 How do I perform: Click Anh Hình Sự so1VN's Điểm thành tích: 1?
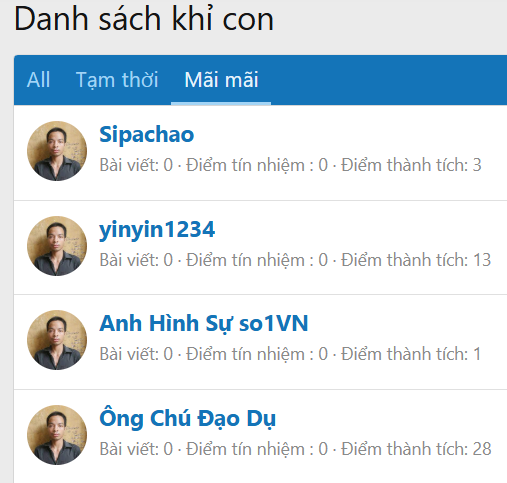(x=411, y=354)
